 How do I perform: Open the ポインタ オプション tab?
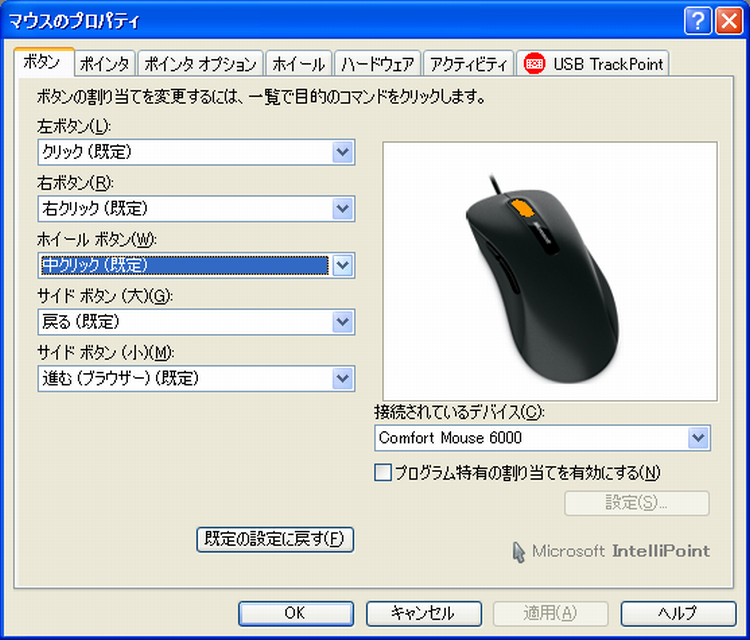click(200, 64)
